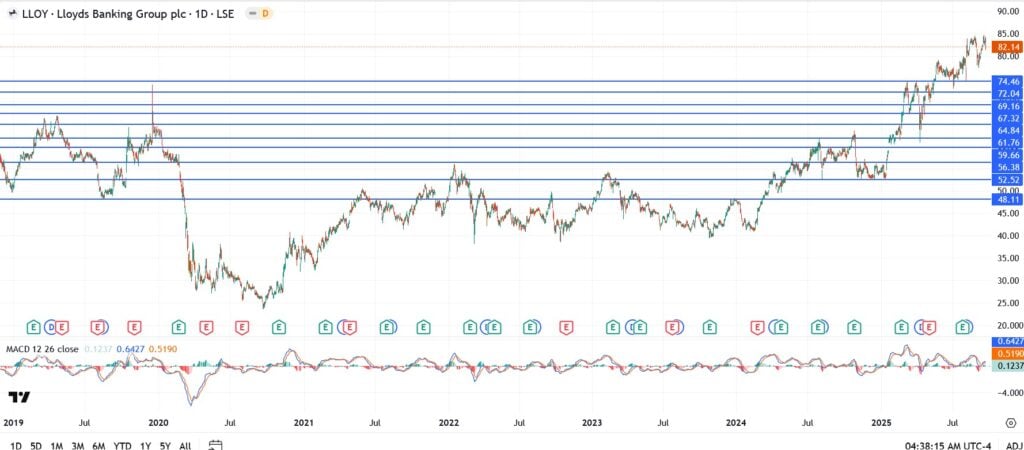Click the -4.000 MACD axis label
This screenshot has width=1024, height=450.
tap(1008, 393)
